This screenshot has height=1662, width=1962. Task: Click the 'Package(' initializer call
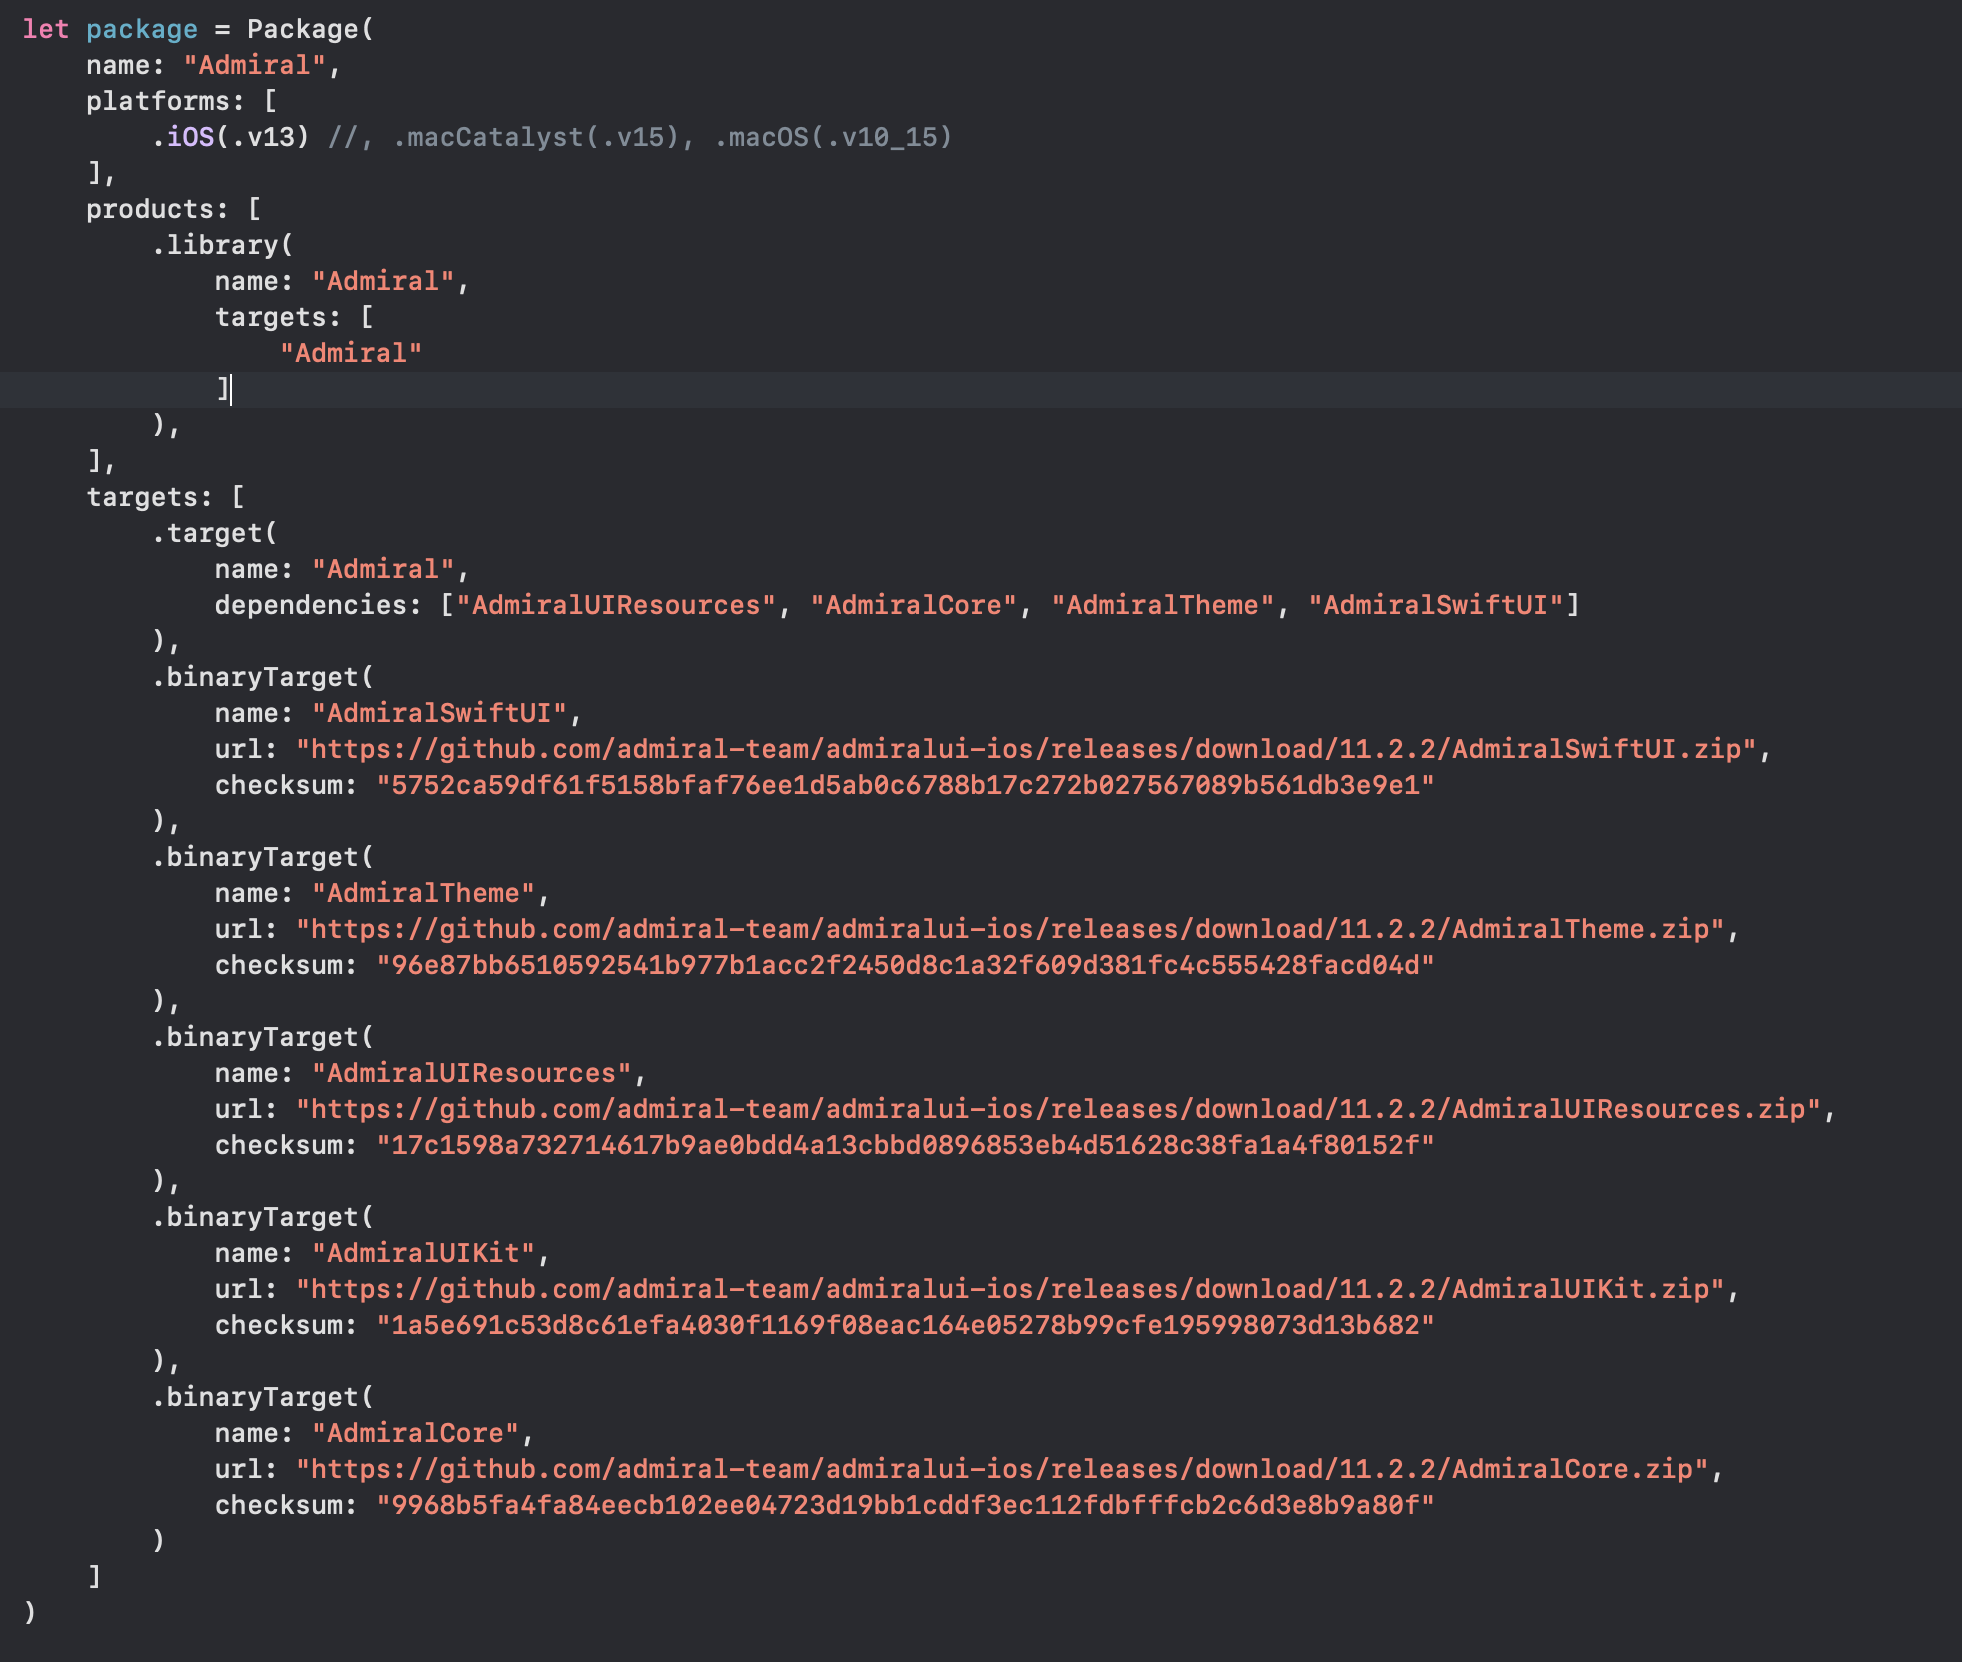pos(310,29)
